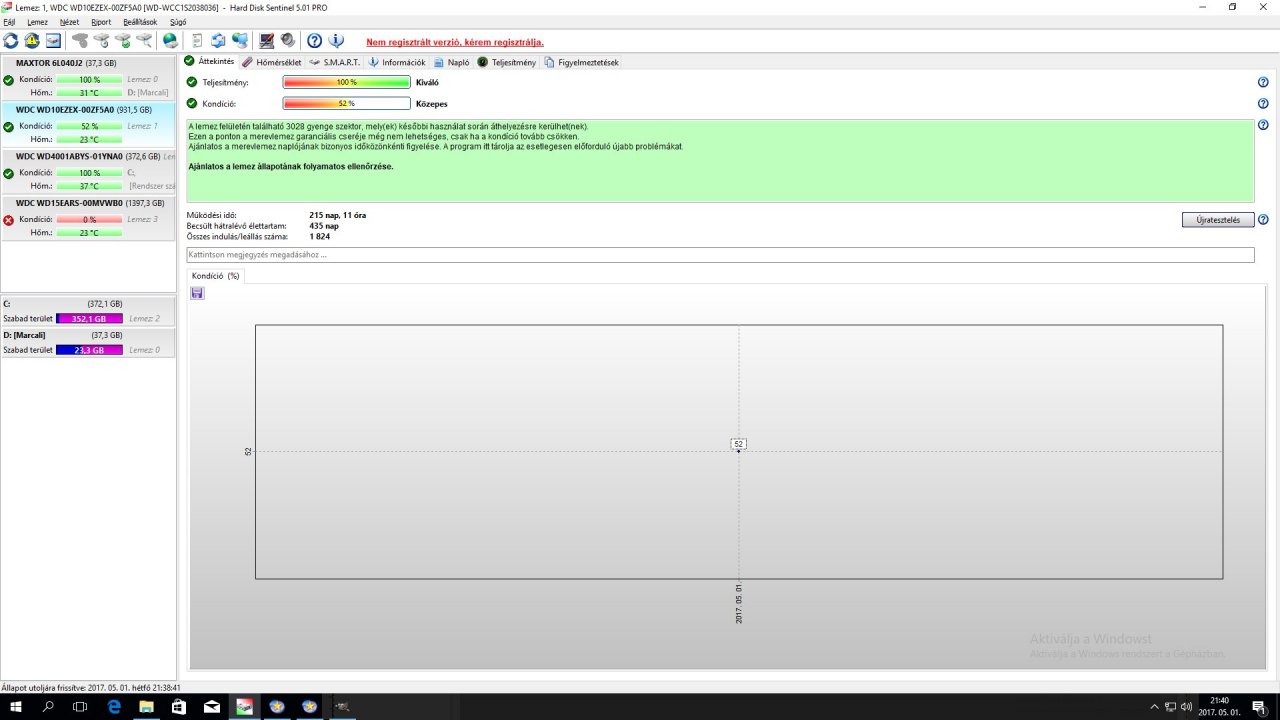The width and height of the screenshot is (1280, 720).
Task: Click the speaker sound toolbar icon
Action: (x=288, y=41)
